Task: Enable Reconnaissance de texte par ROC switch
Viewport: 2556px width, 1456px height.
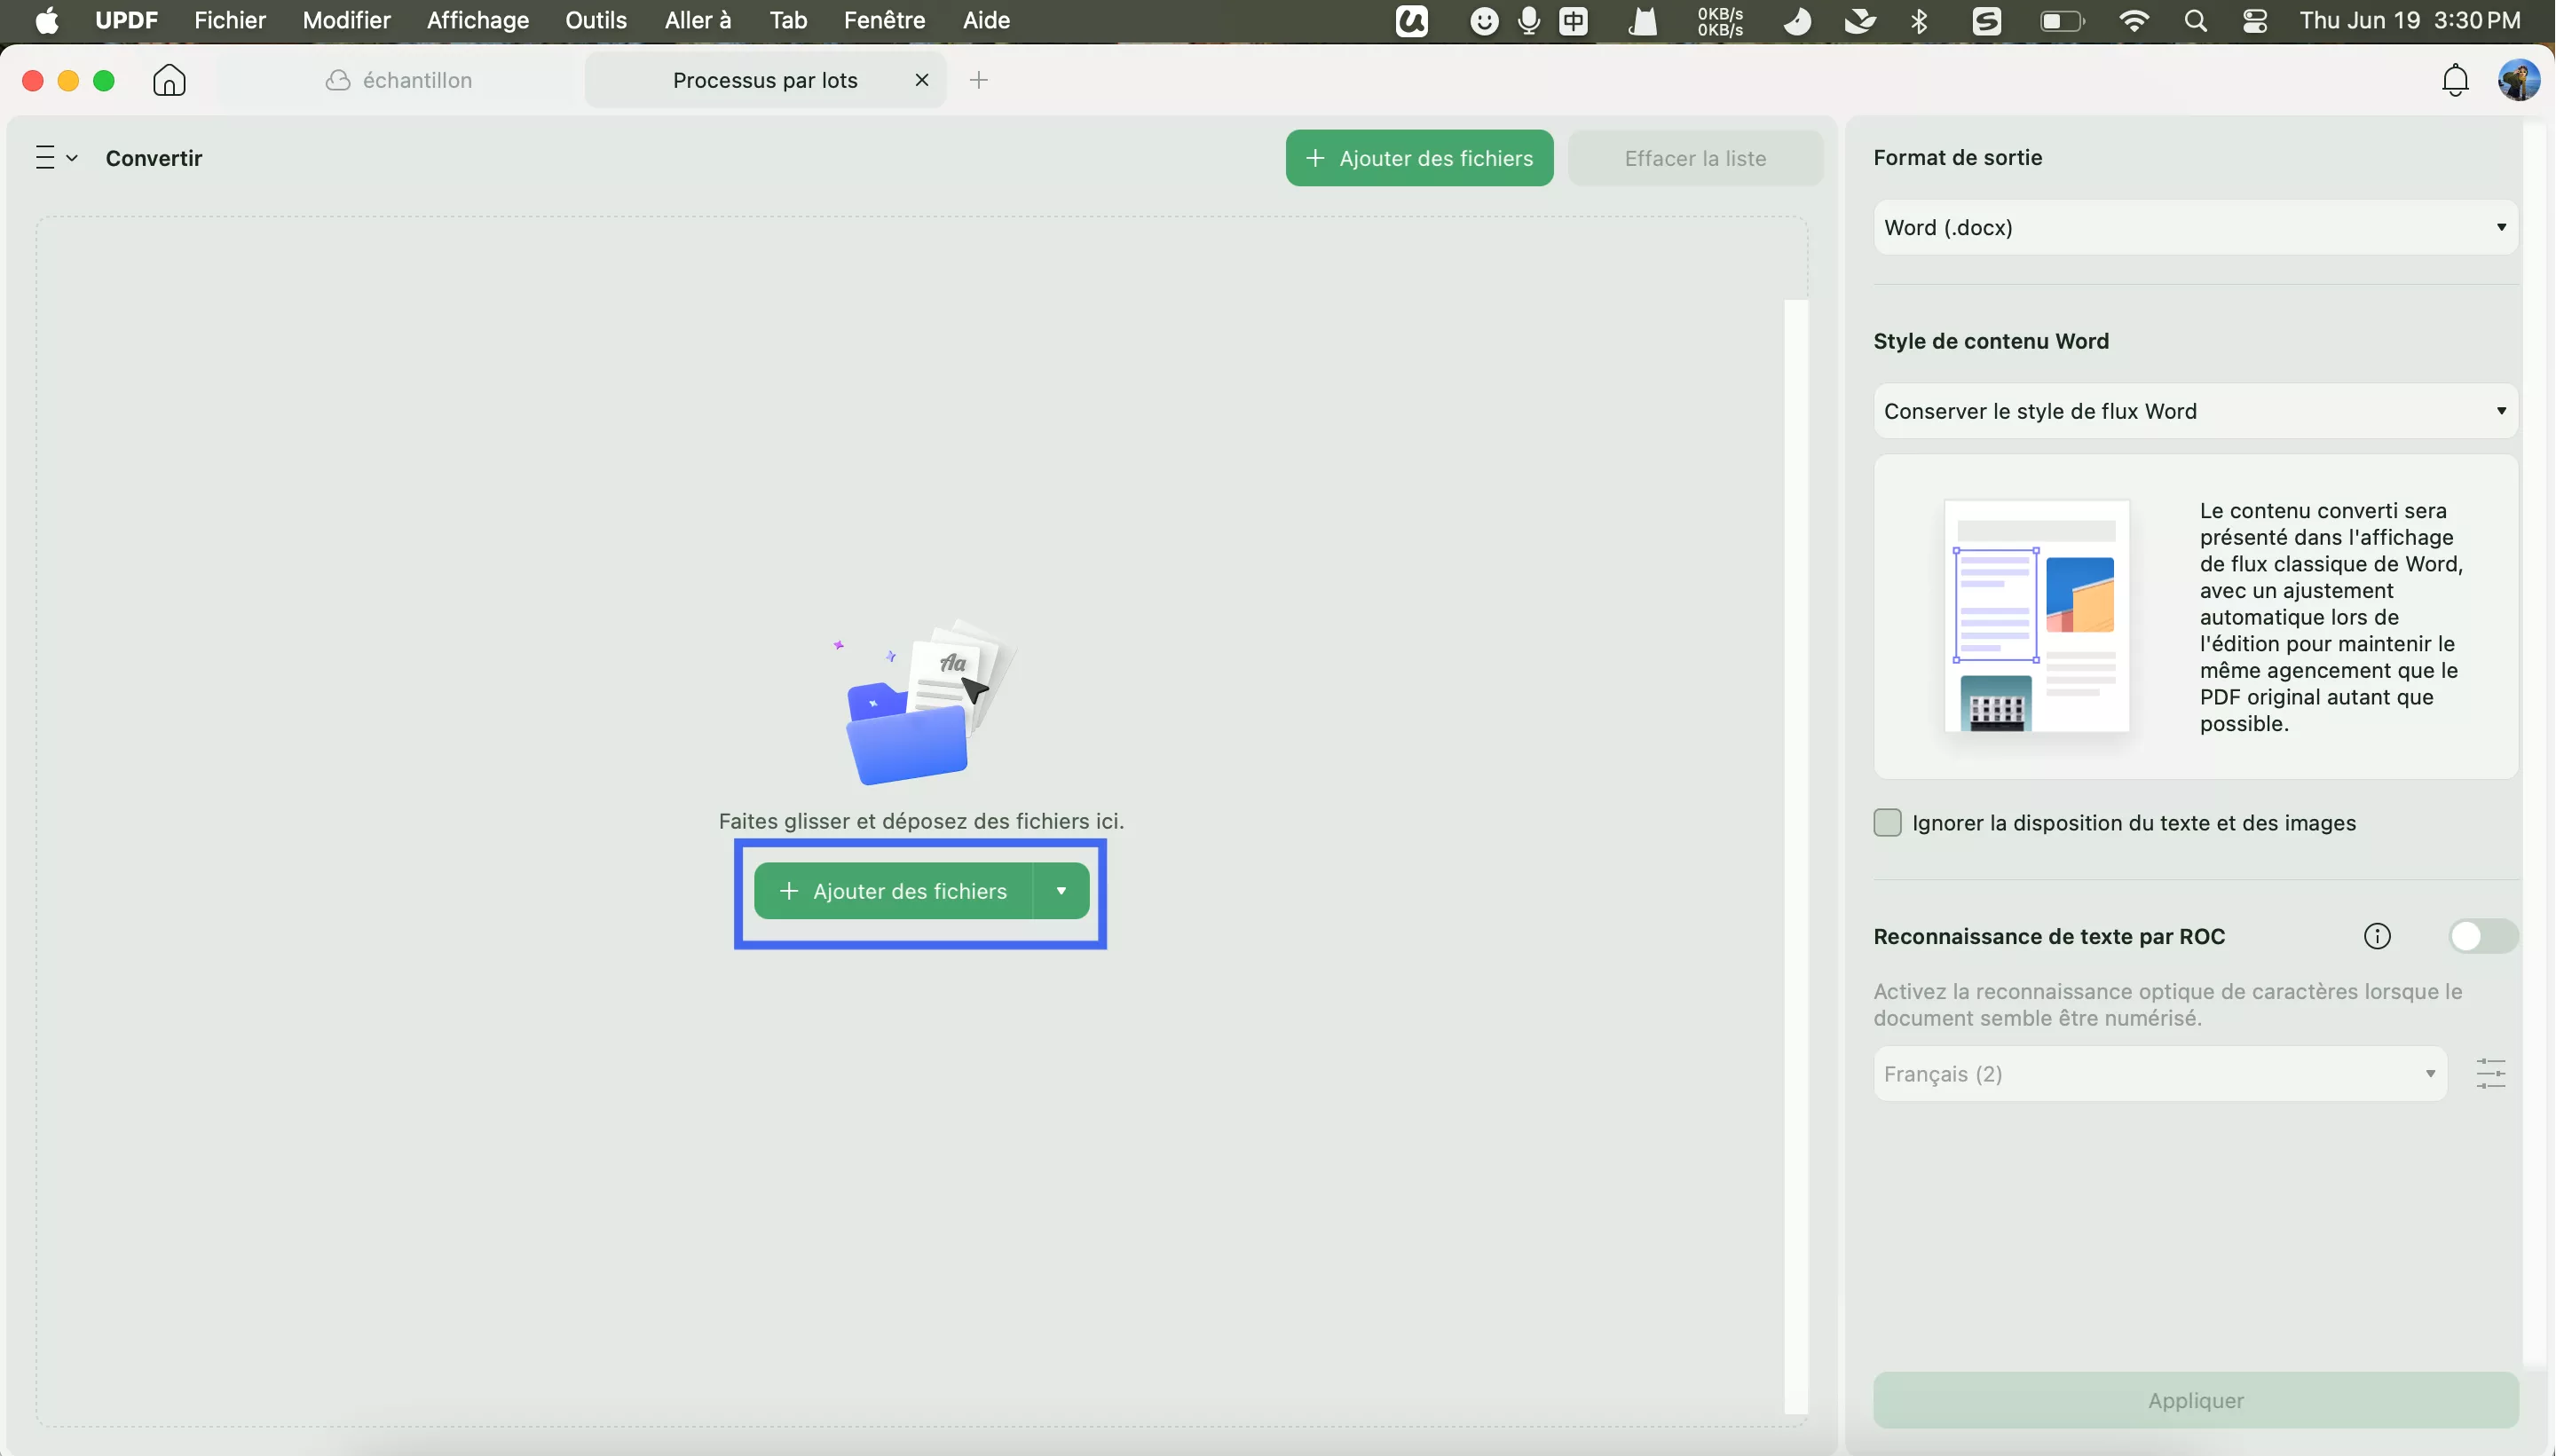Action: [x=2482, y=936]
